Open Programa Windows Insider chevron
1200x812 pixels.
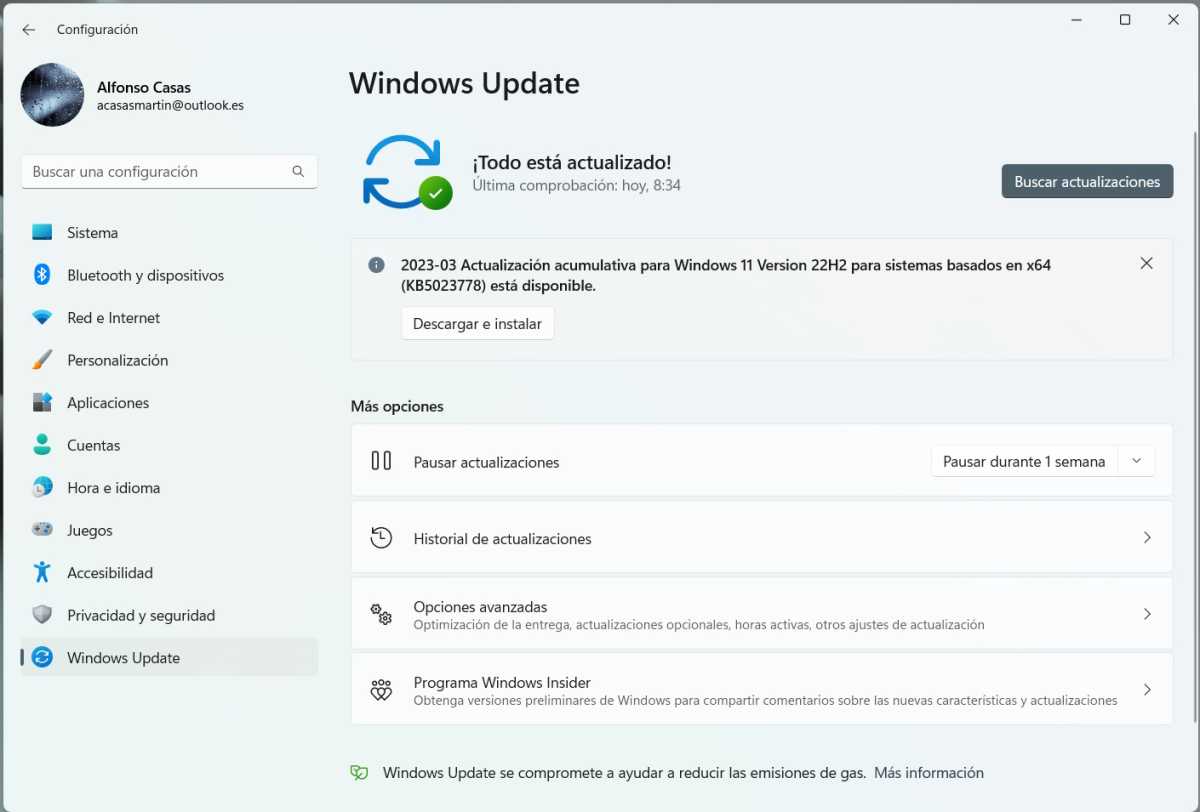(1147, 690)
